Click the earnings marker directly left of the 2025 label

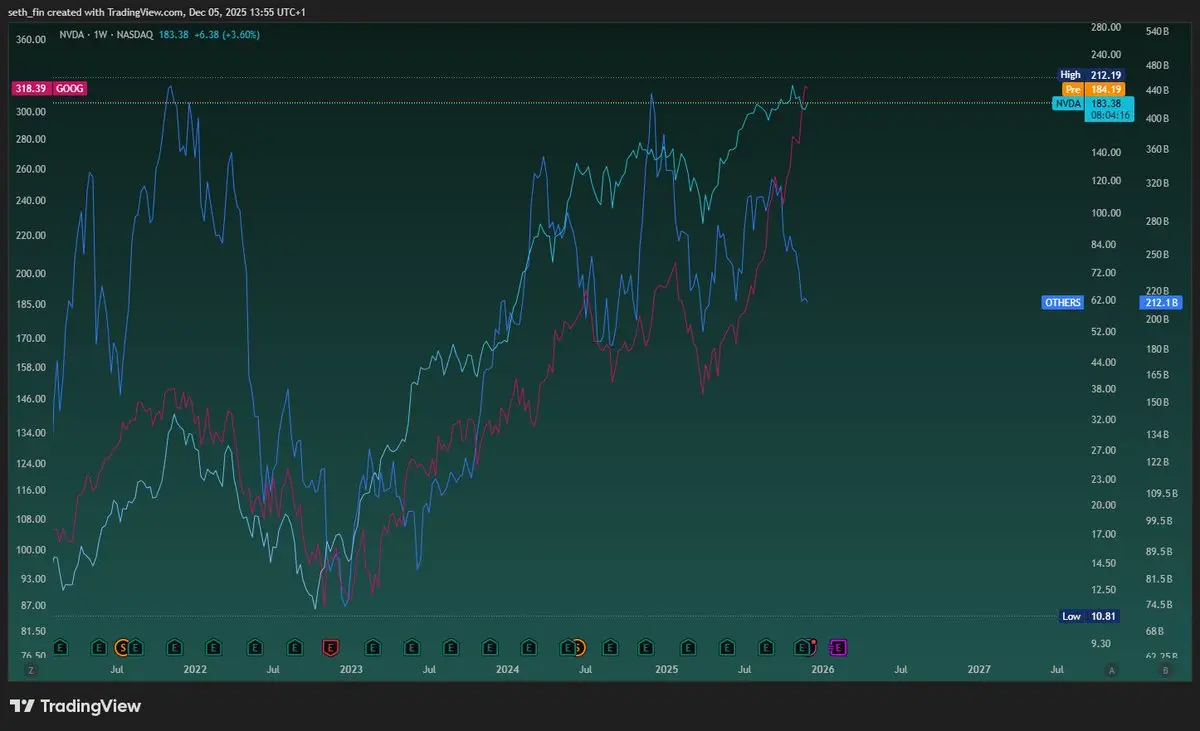(646, 648)
